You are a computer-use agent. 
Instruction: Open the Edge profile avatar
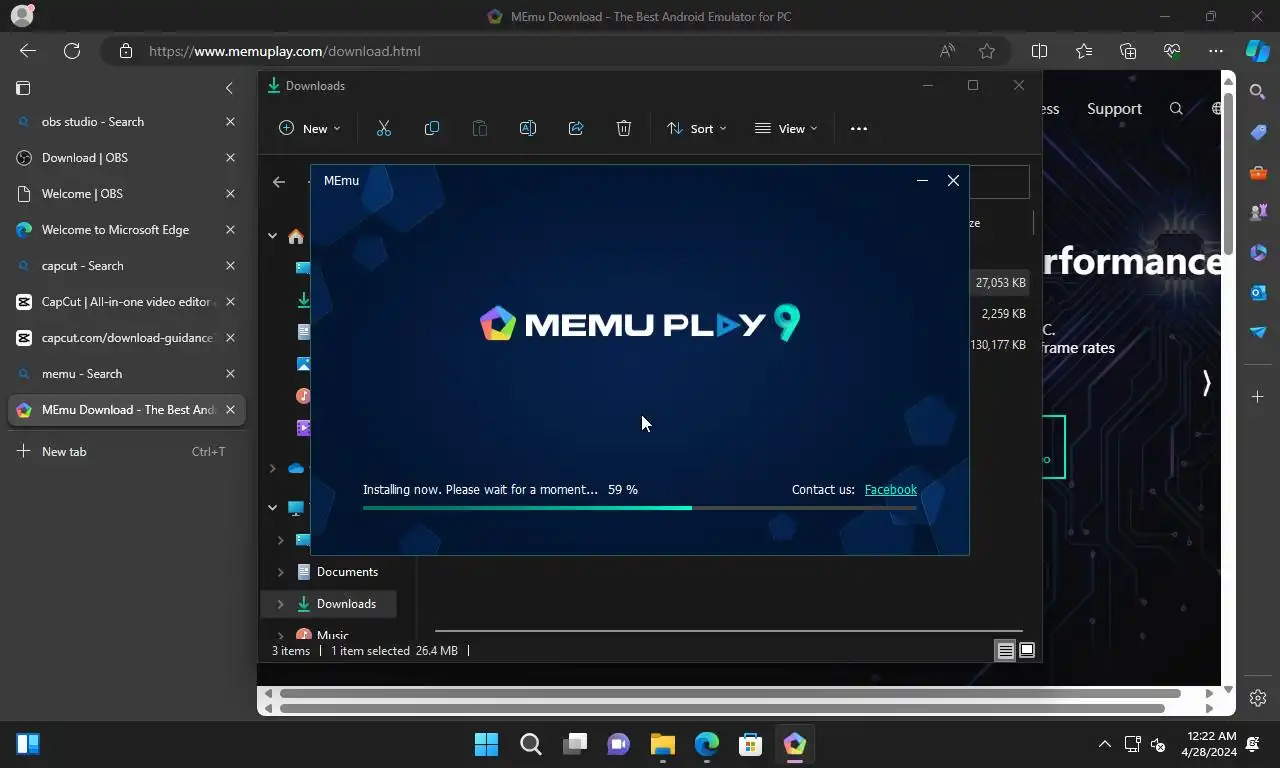21,16
